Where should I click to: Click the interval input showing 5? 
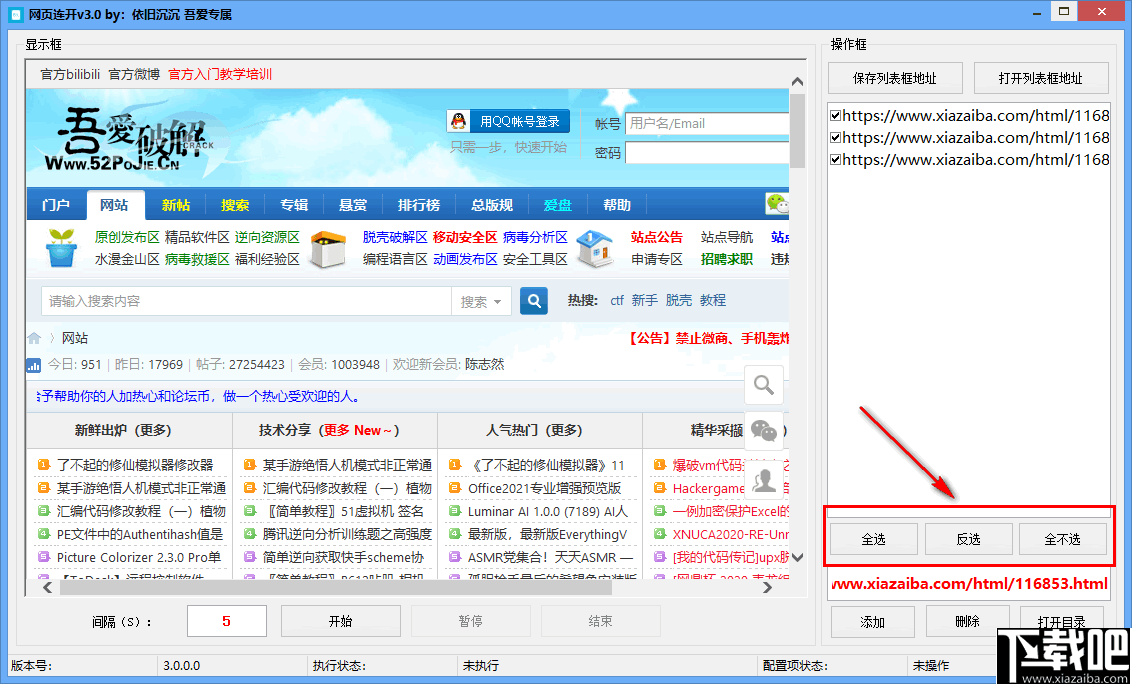pyautogui.click(x=226, y=620)
